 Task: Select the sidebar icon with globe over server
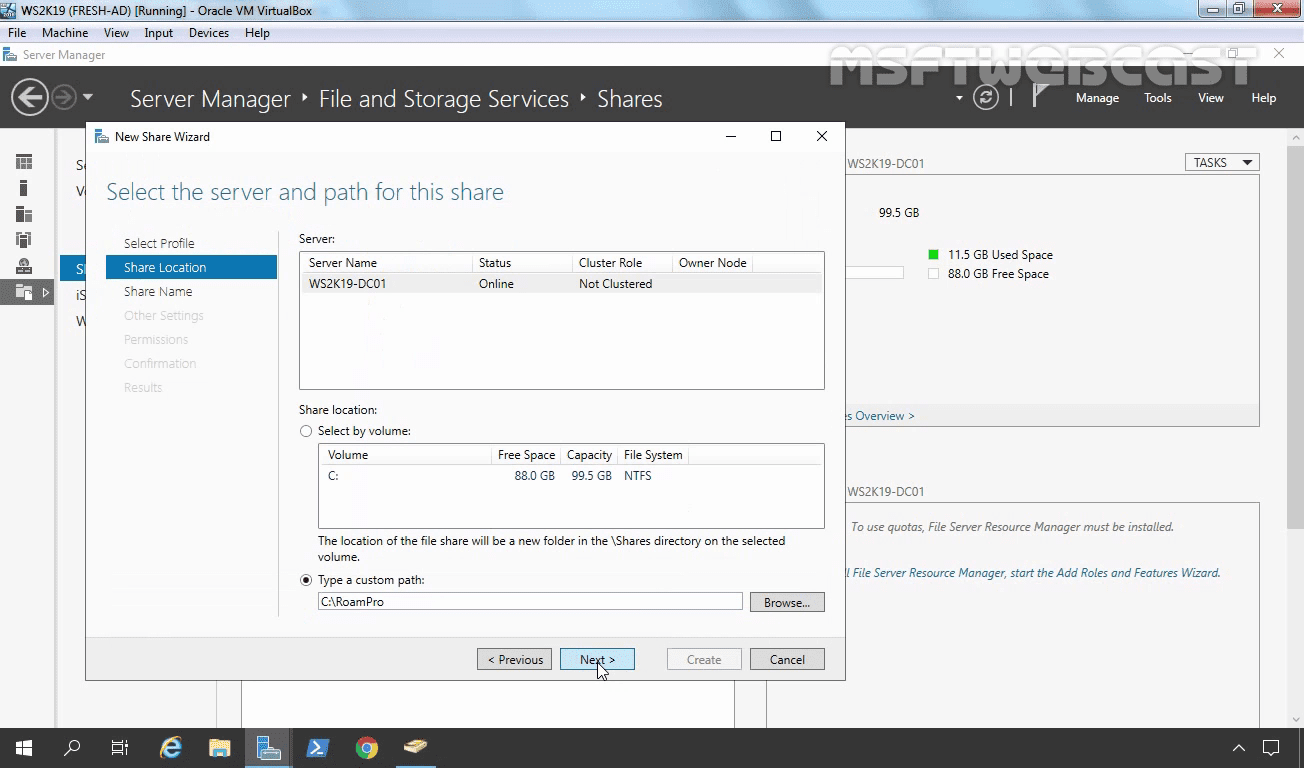(24, 266)
